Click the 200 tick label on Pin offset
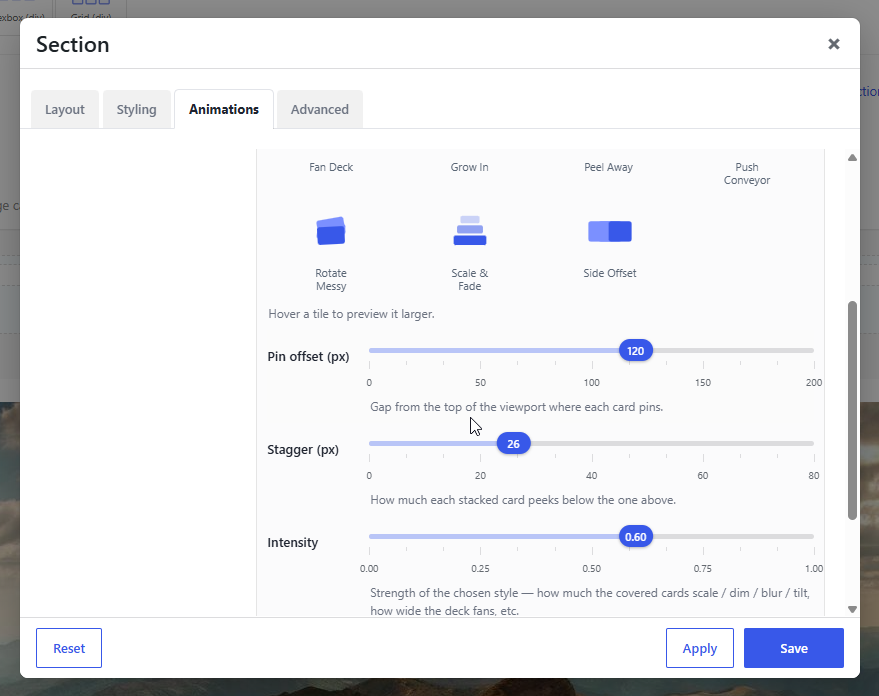Image resolution: width=879 pixels, height=696 pixels. tap(814, 383)
